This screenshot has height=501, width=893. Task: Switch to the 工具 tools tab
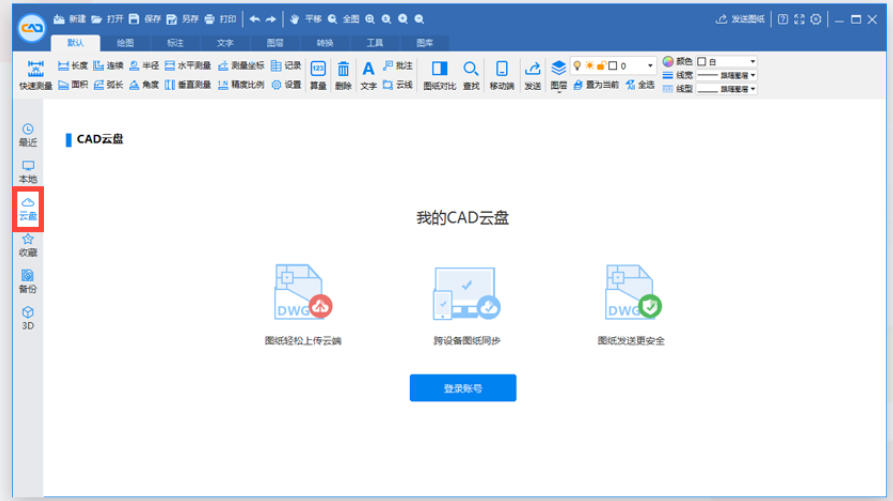coord(375,43)
